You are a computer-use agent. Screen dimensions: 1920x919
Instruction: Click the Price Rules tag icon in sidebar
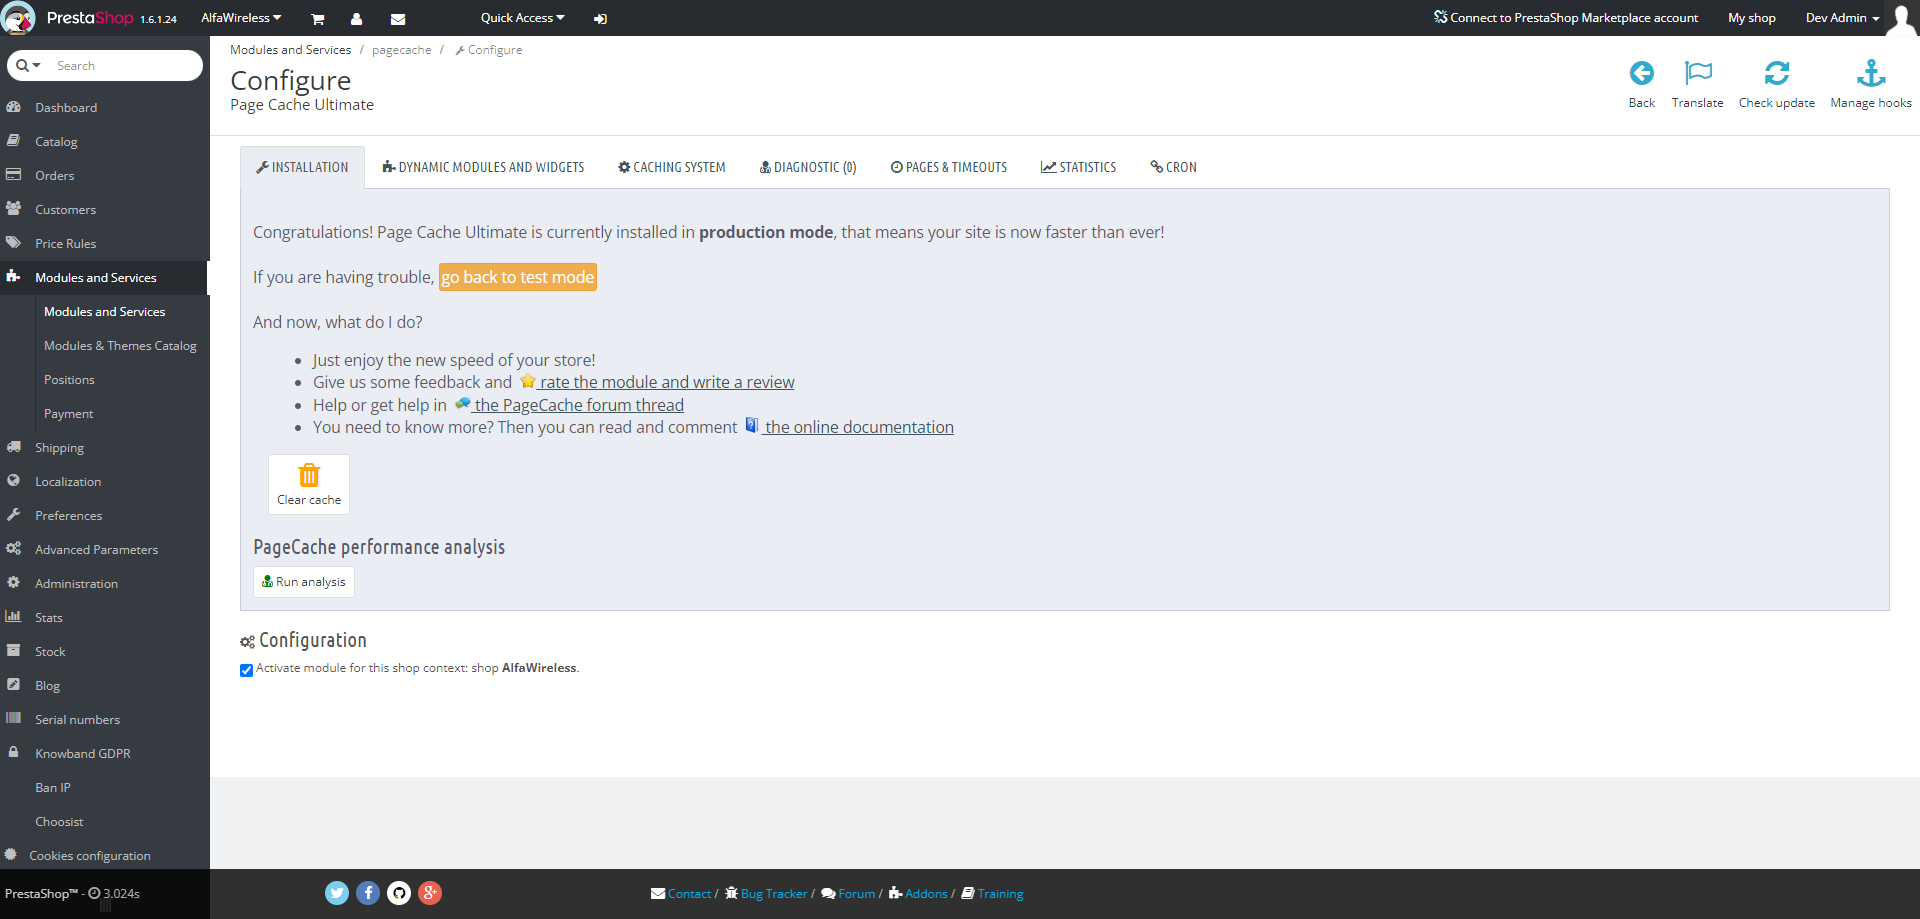click(14, 243)
